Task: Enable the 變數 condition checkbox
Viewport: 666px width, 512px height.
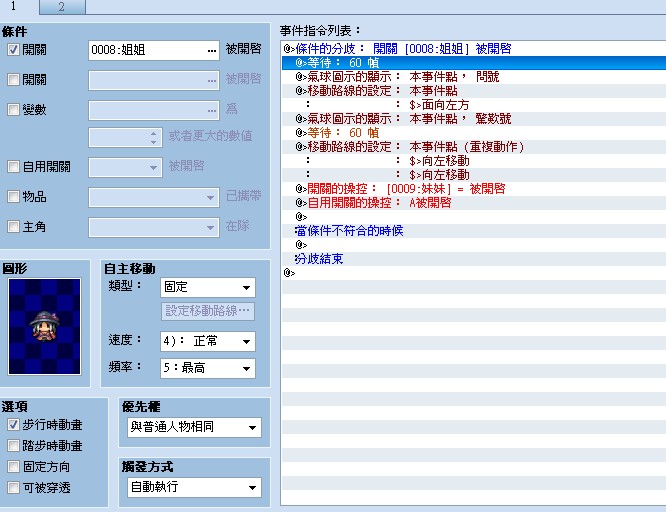Action: [x=13, y=110]
